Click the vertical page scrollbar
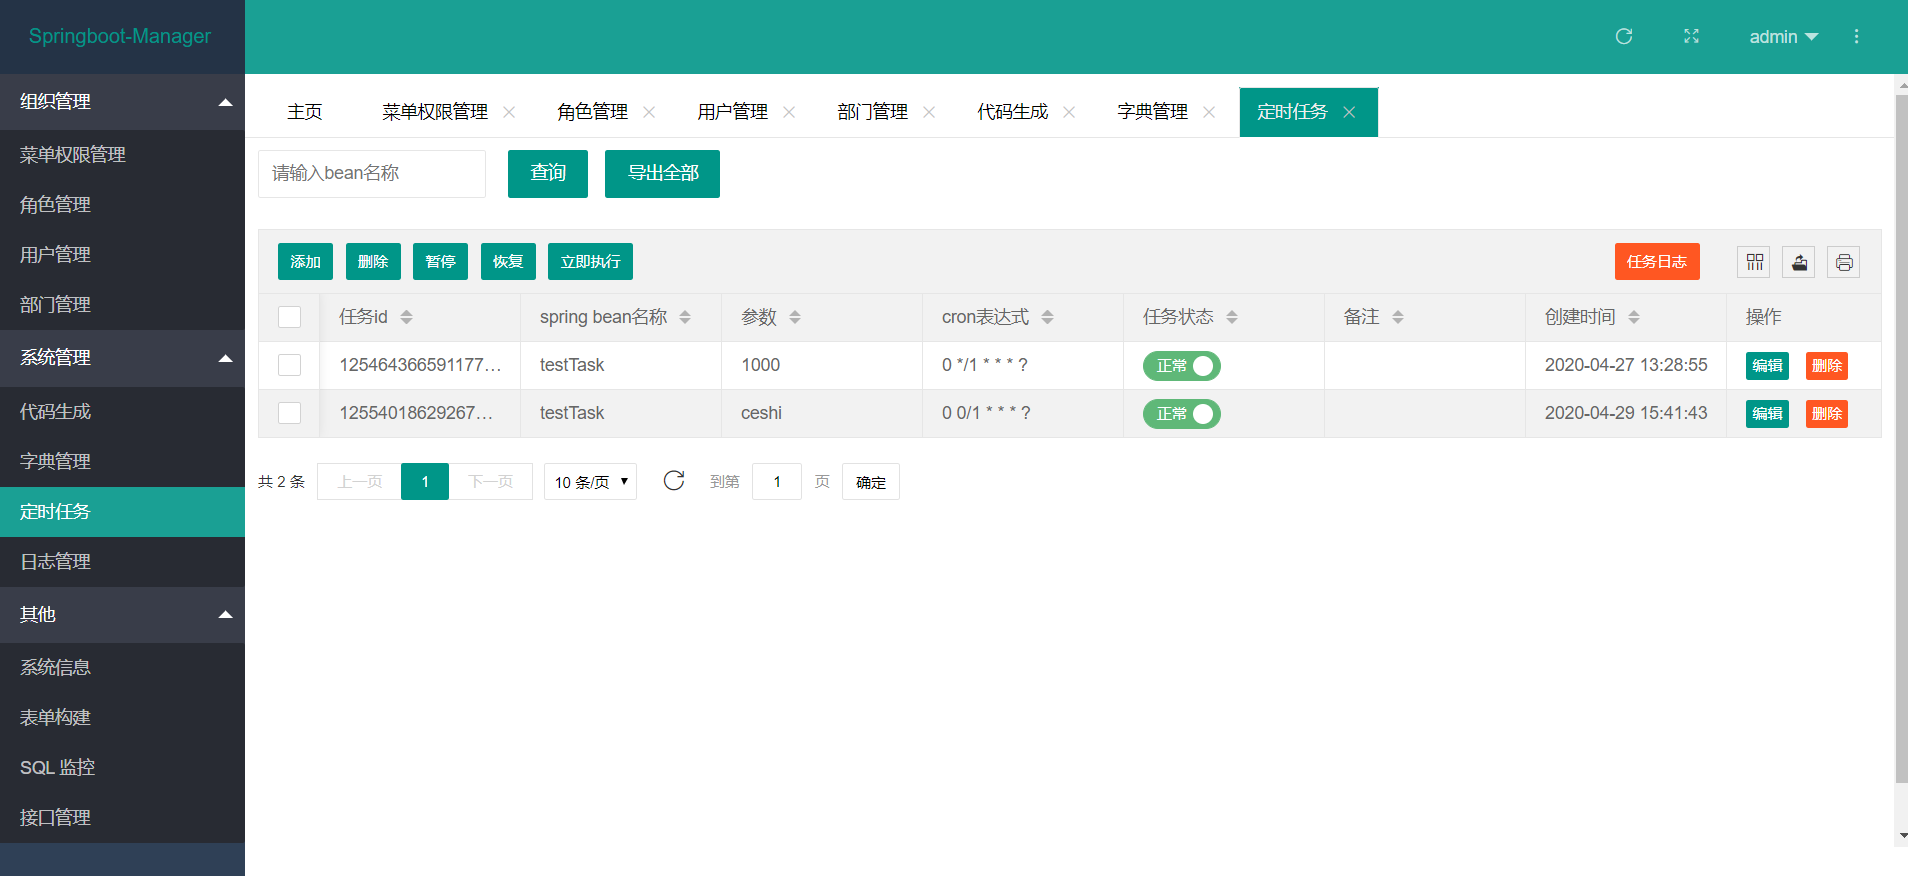Viewport: 1908px width, 876px height. pos(1901,440)
